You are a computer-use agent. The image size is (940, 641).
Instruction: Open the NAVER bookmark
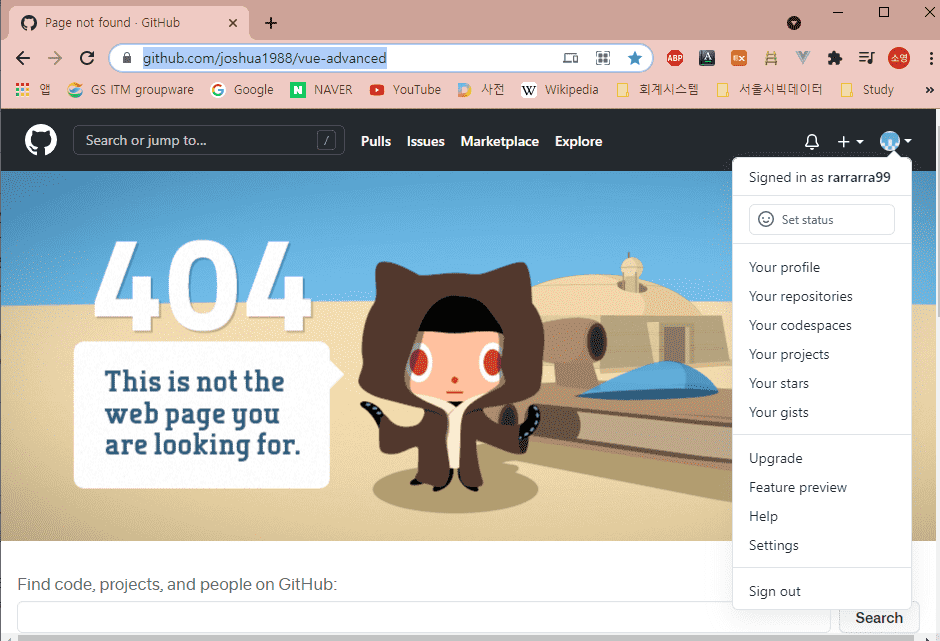[321, 90]
